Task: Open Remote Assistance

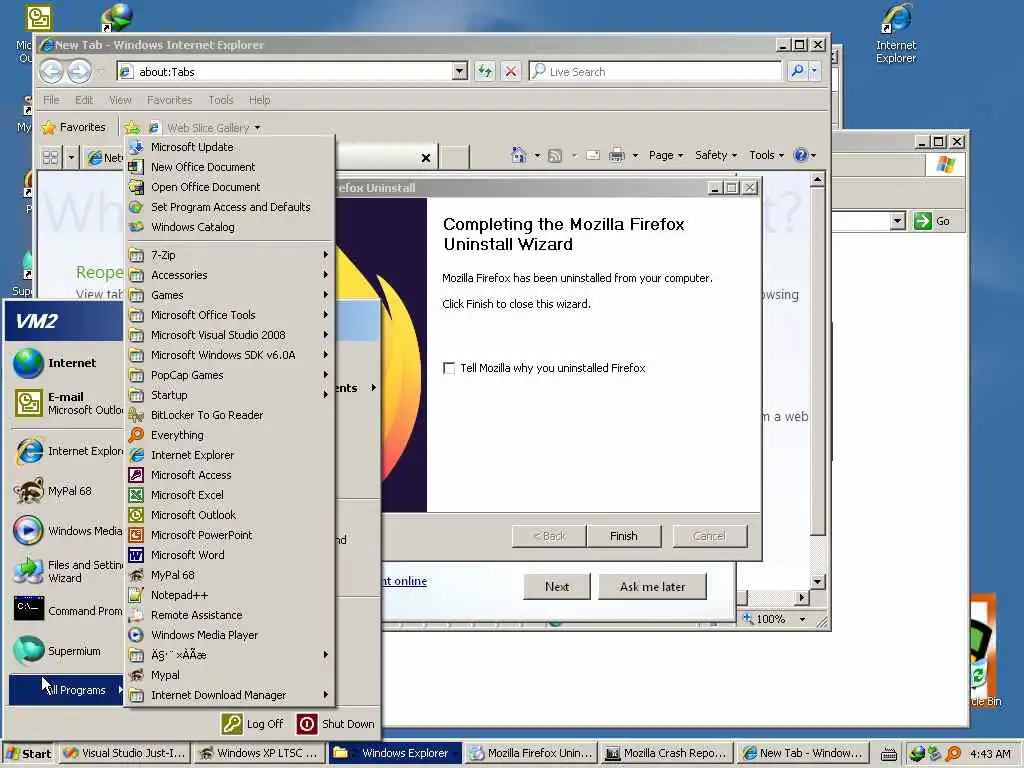Action: coord(230,615)
